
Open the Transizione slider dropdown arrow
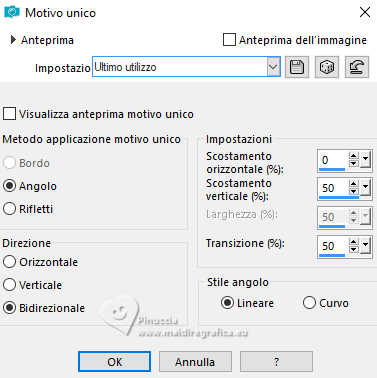tap(365, 245)
